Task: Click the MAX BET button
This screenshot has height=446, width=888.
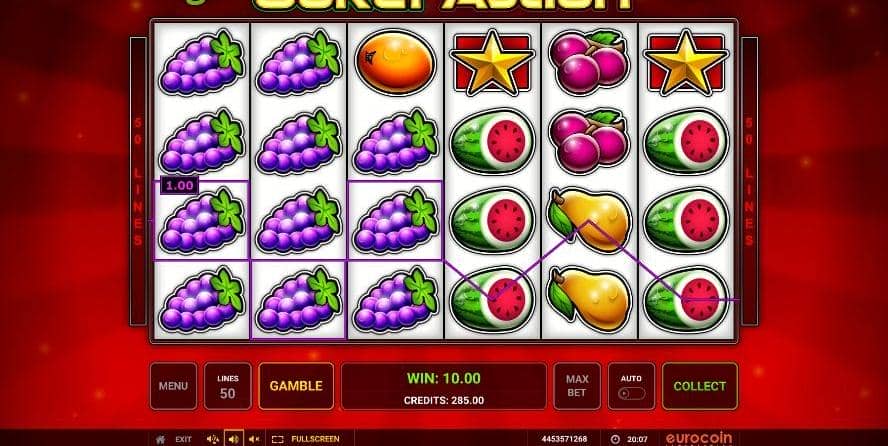Action: pos(577,386)
